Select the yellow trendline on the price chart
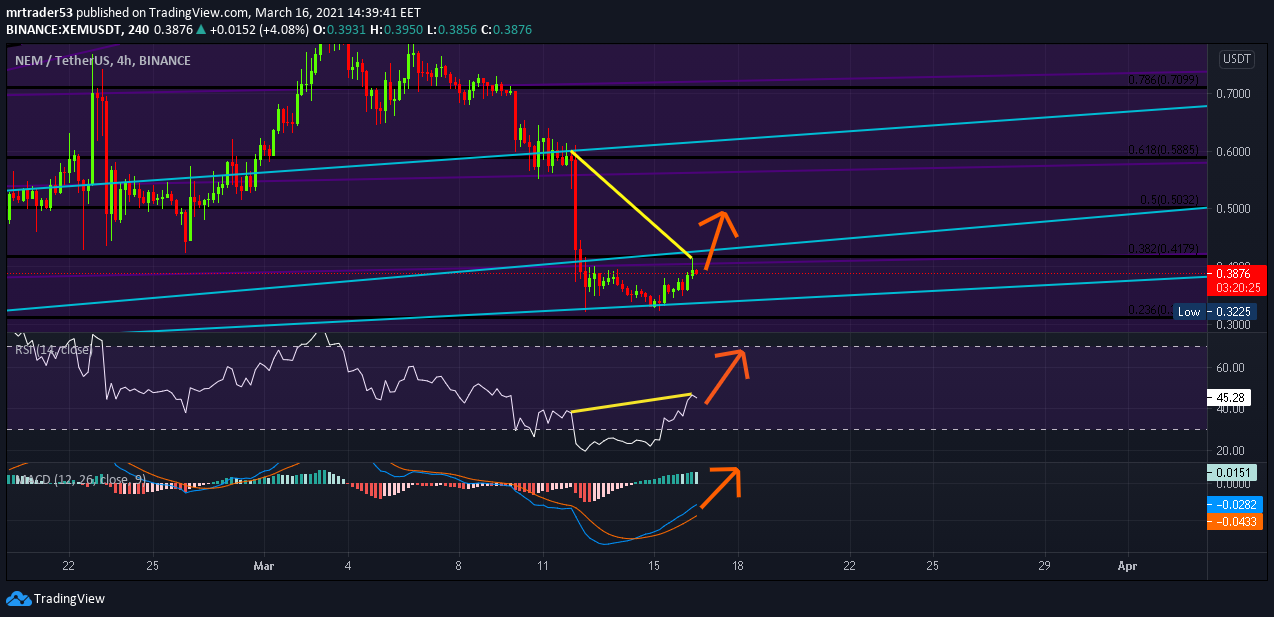1274x617 pixels. (631, 204)
